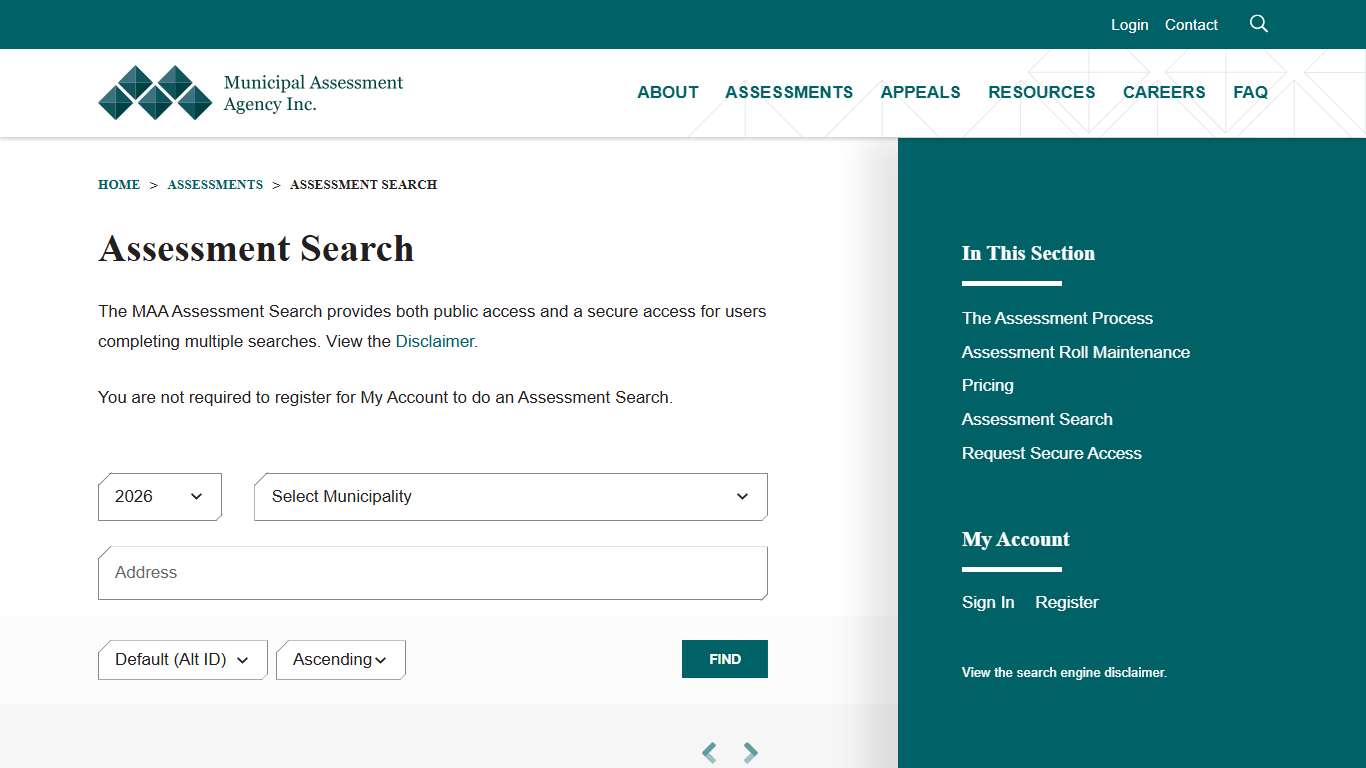Click the right pagination arrow

[750, 752]
